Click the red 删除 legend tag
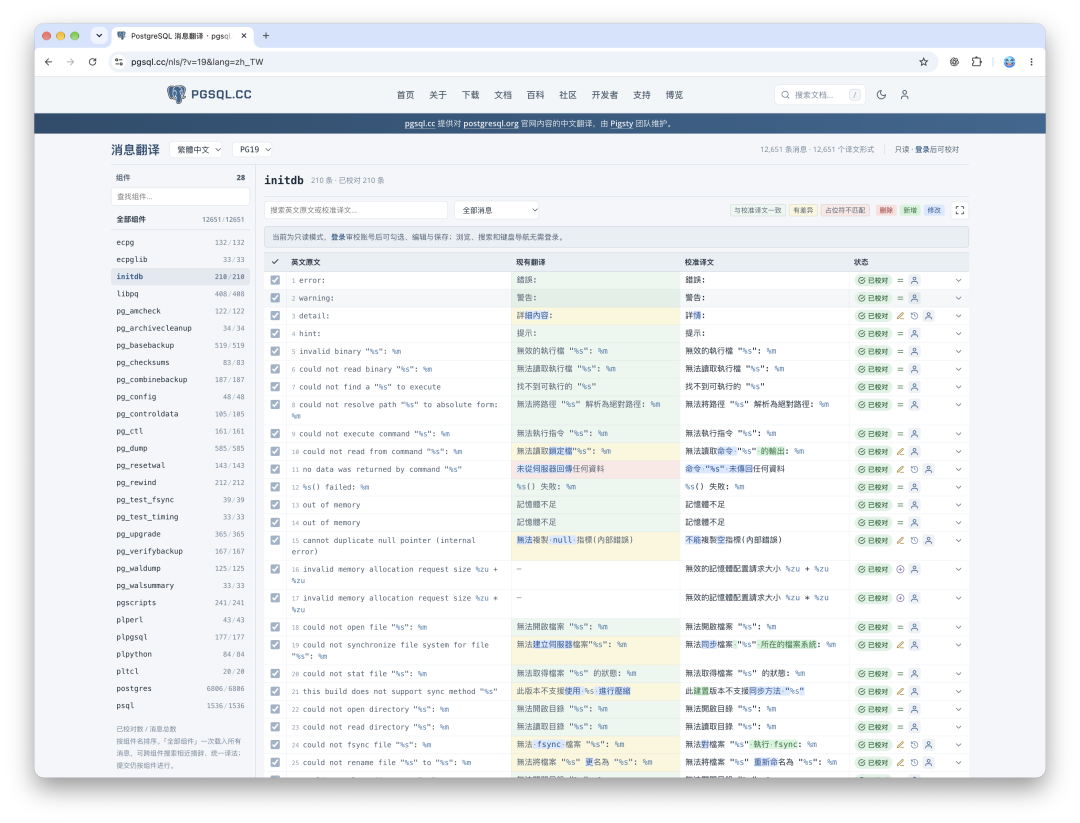This screenshot has height=823, width=1080. click(886, 210)
